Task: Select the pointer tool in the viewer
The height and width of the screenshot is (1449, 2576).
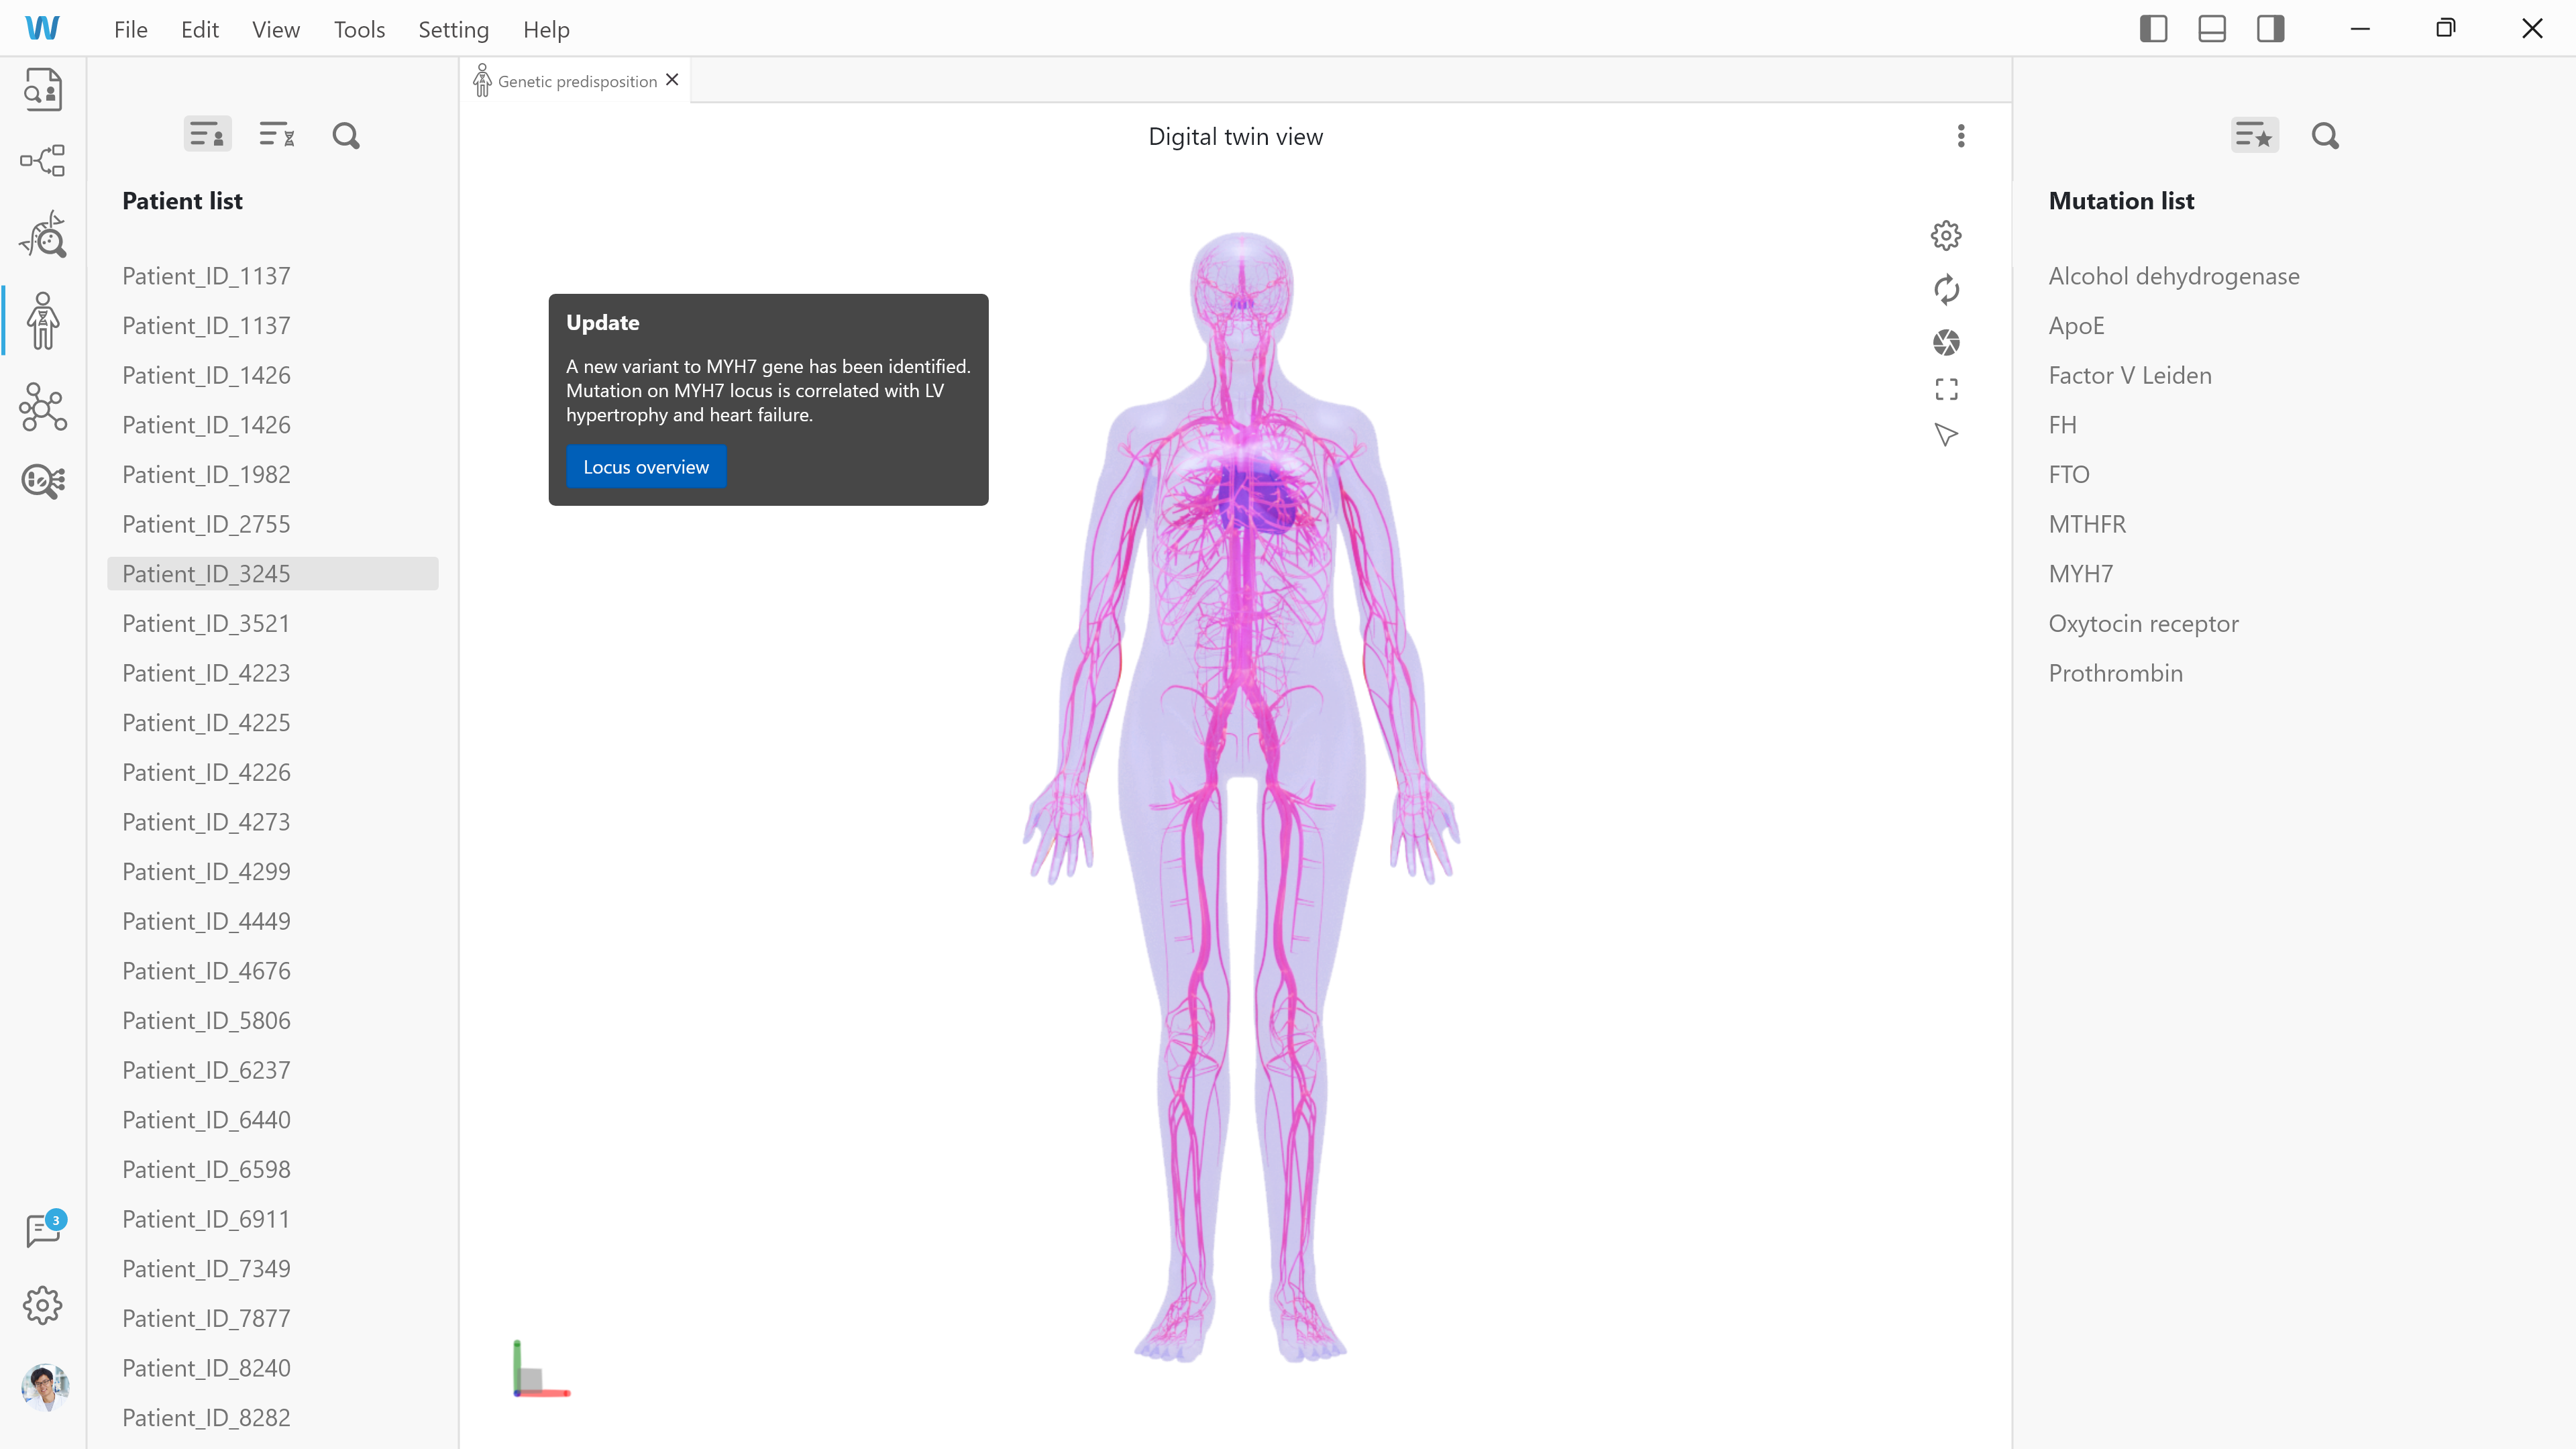Action: tap(1945, 435)
